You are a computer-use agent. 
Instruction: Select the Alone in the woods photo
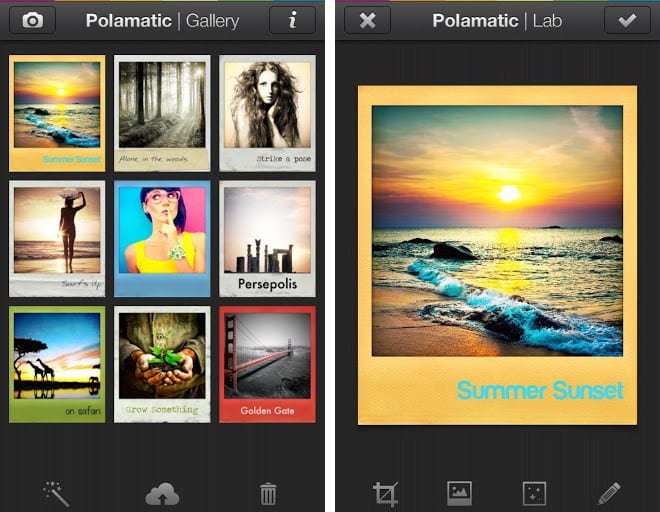point(162,113)
